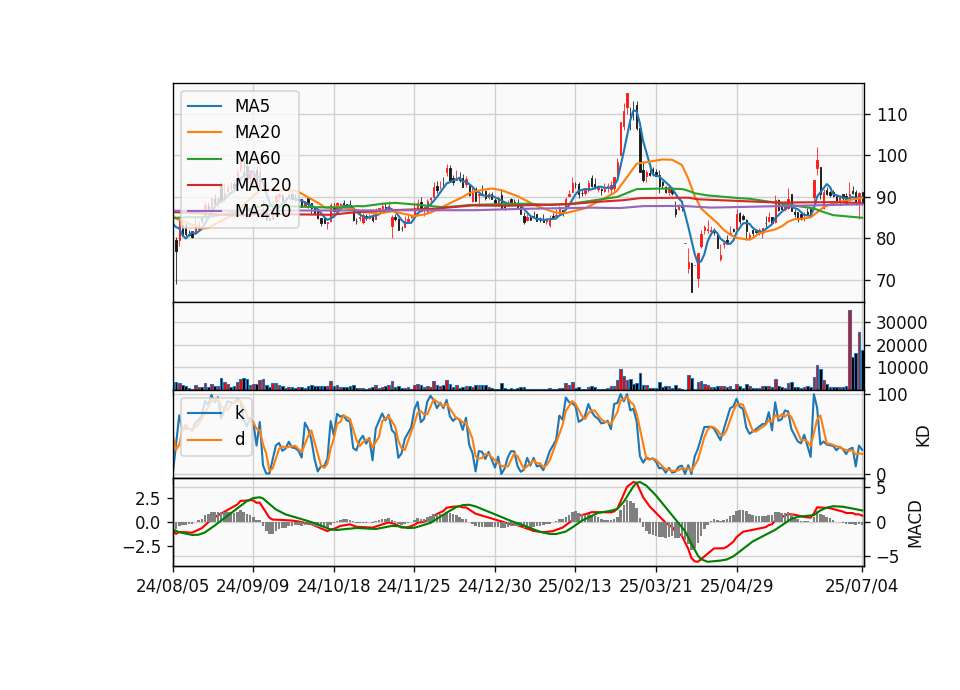Screen dimensions: 960x690
Task: Click the blue MA5 legend line swatch
Action: pyautogui.click(x=204, y=107)
